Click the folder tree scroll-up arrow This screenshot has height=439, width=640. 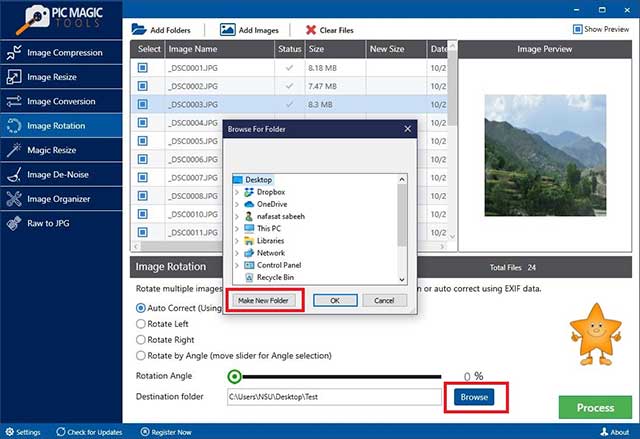tap(402, 180)
